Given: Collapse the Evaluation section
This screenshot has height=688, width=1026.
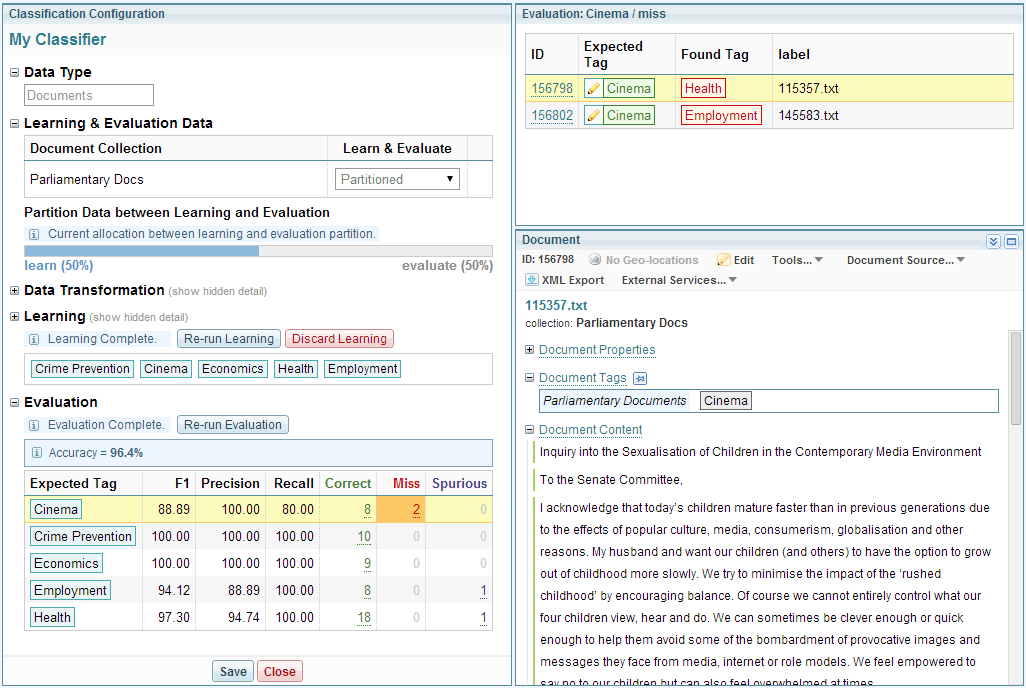Looking at the screenshot, I should click(15, 403).
